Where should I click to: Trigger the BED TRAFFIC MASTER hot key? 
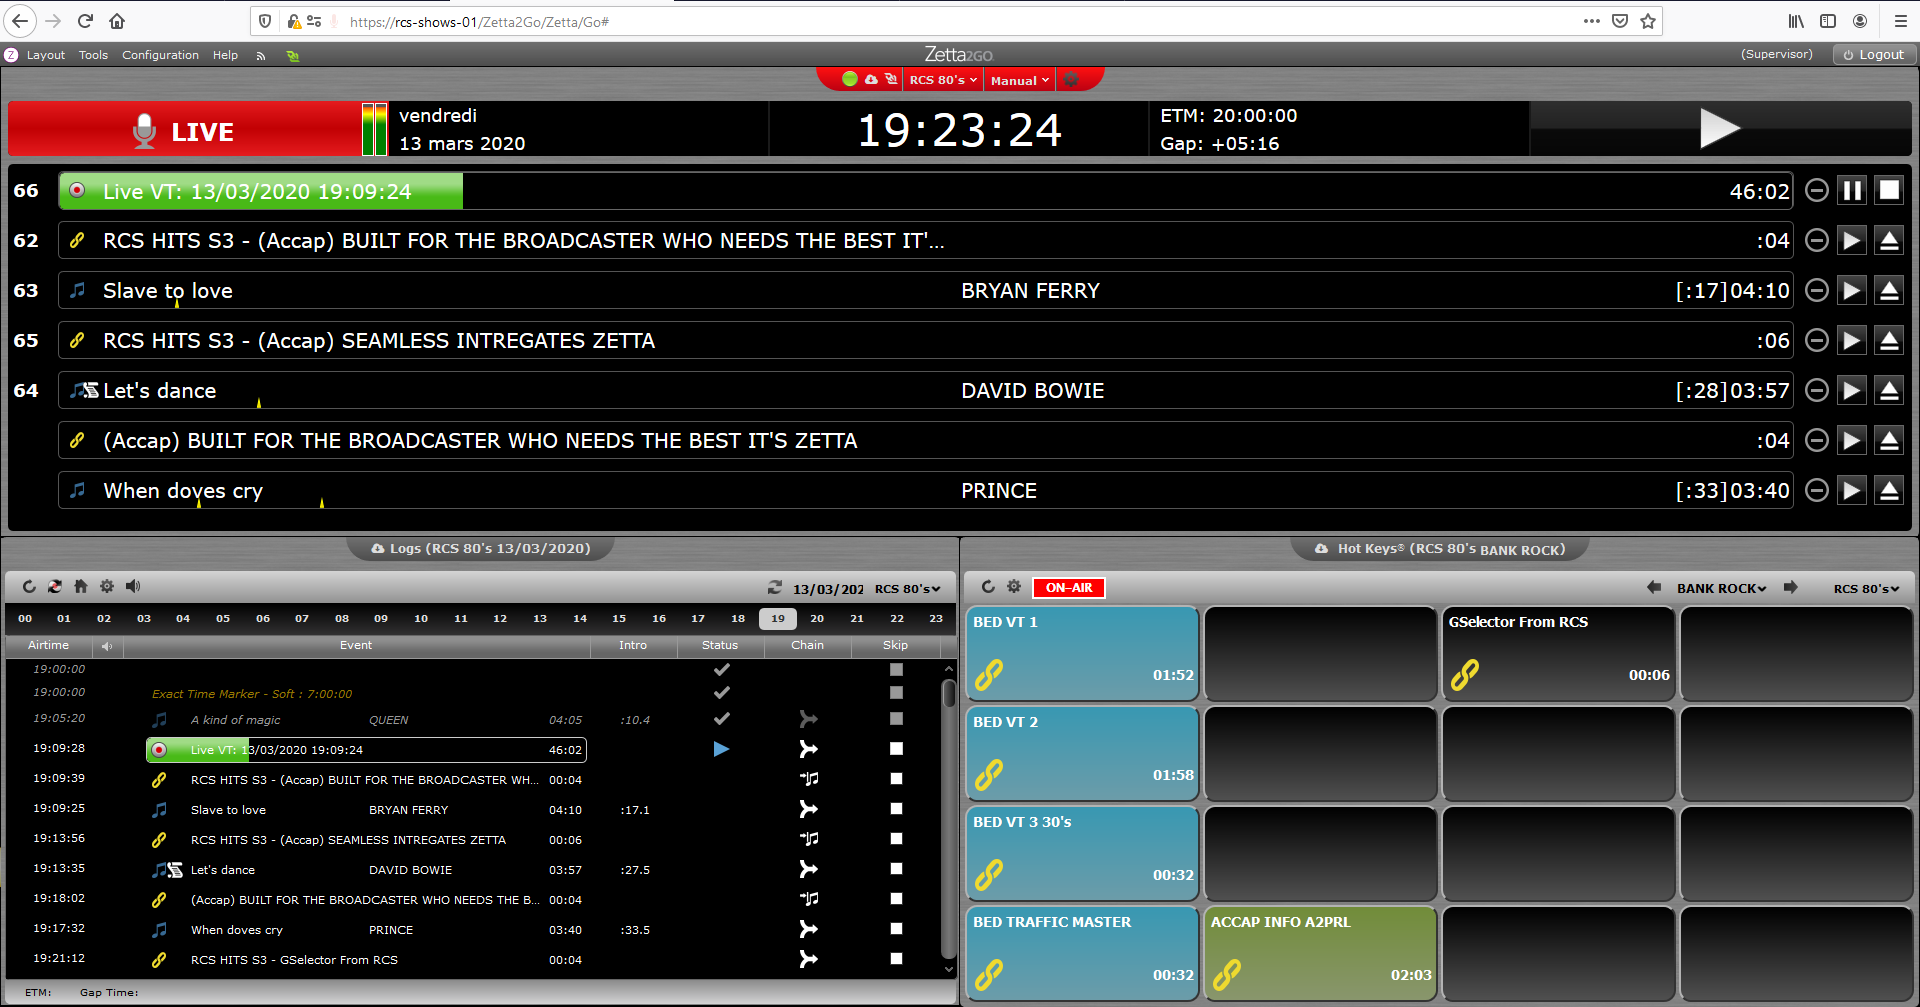[1081, 951]
